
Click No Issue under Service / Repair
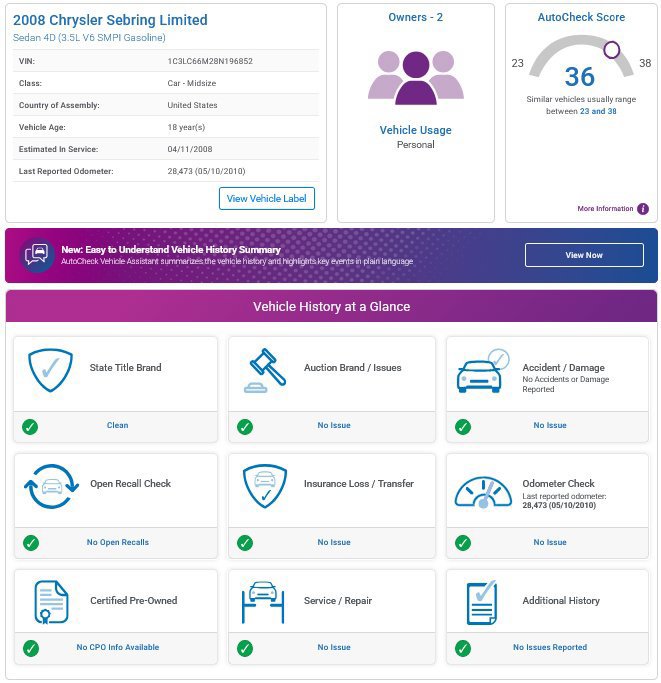[334, 647]
